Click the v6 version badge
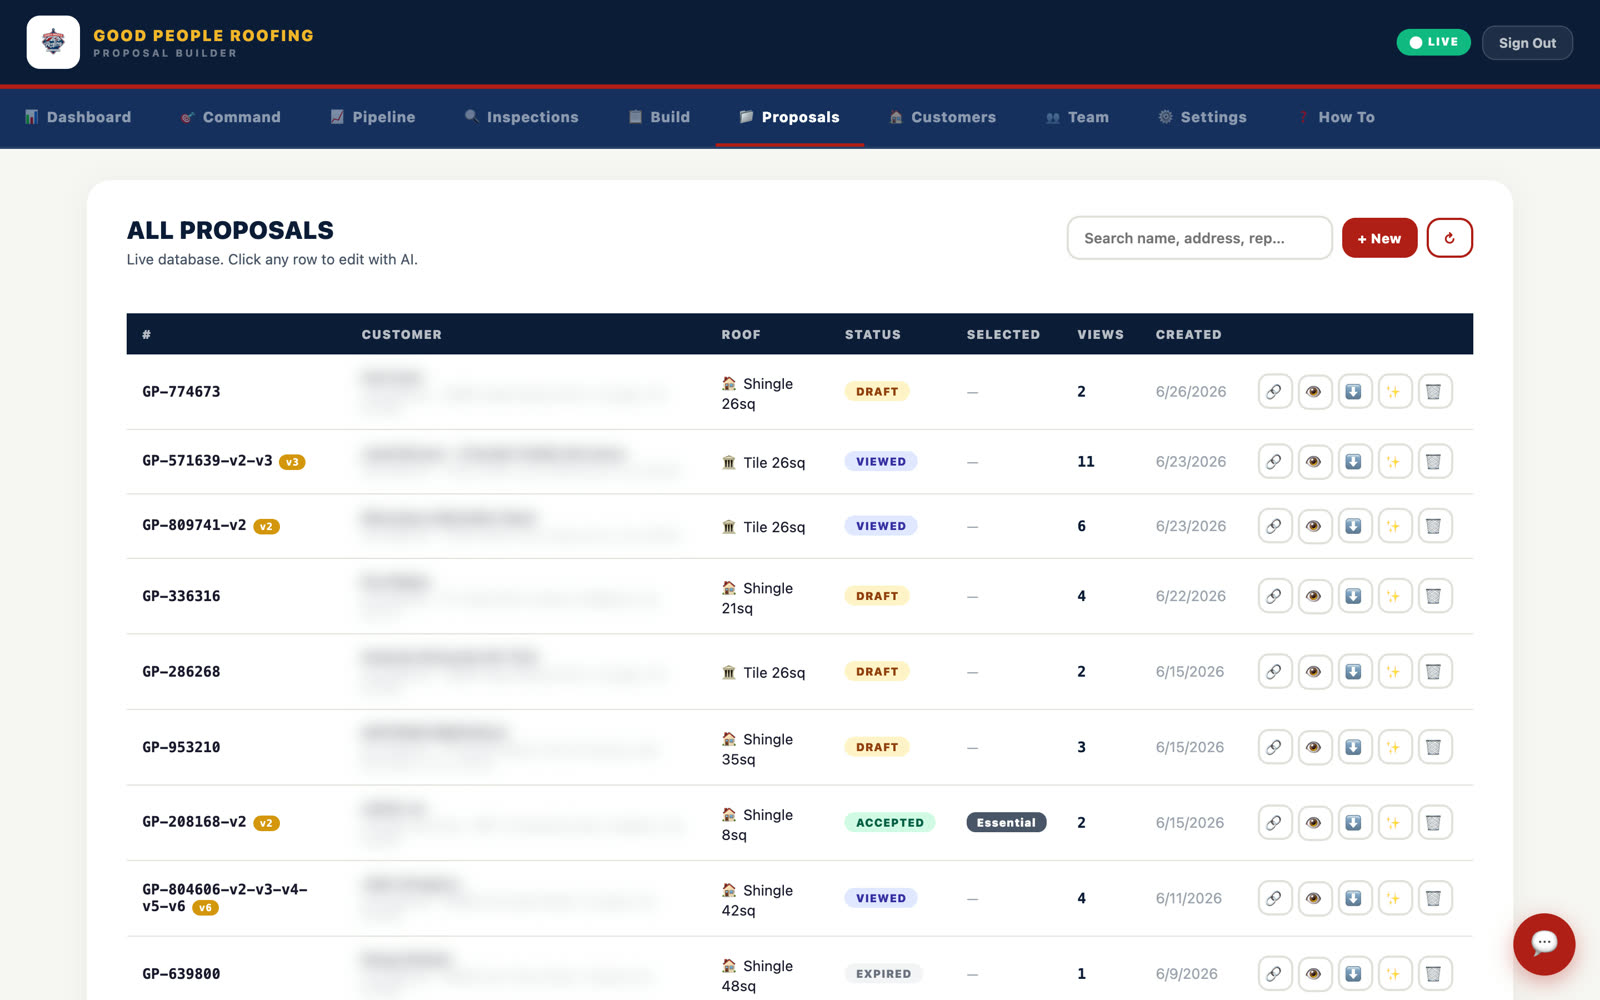This screenshot has height=1000, width=1600. point(205,908)
